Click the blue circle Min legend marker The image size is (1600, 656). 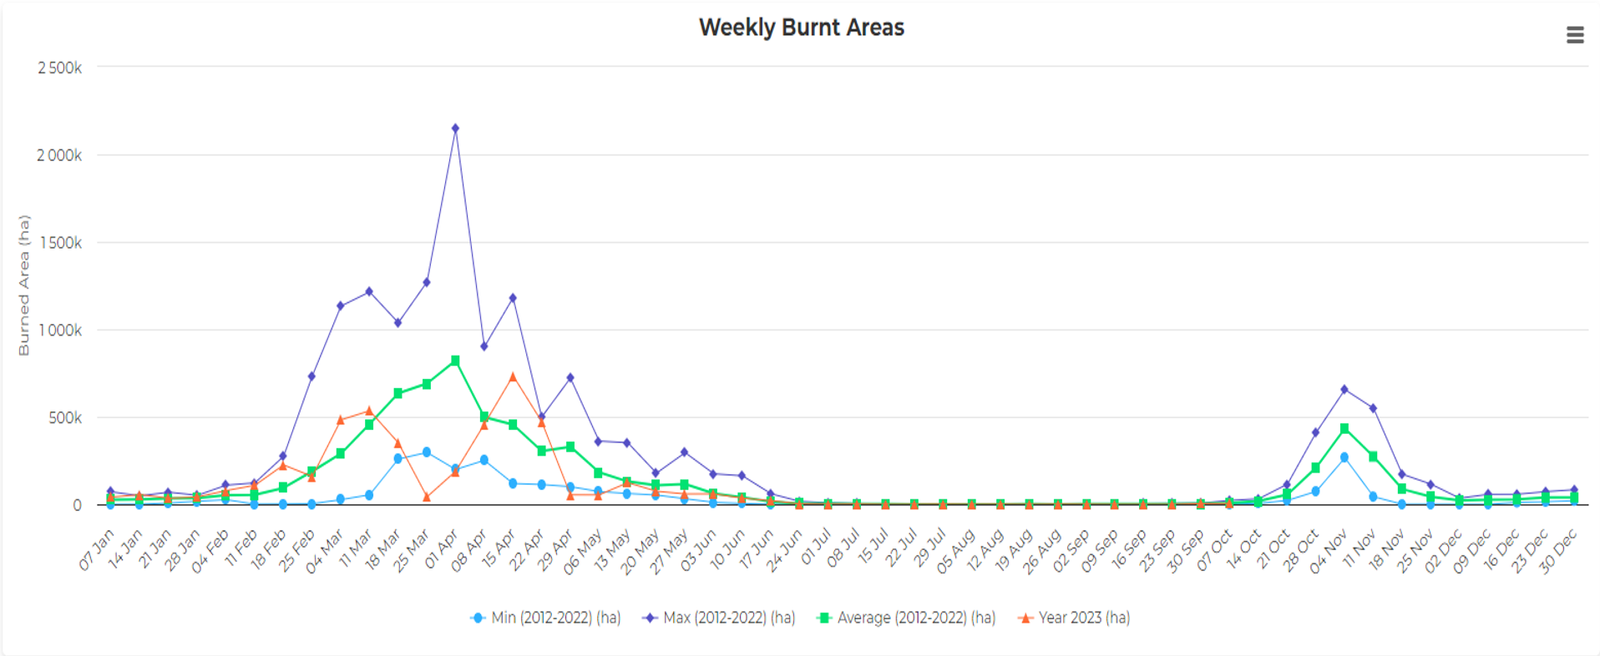tap(478, 618)
